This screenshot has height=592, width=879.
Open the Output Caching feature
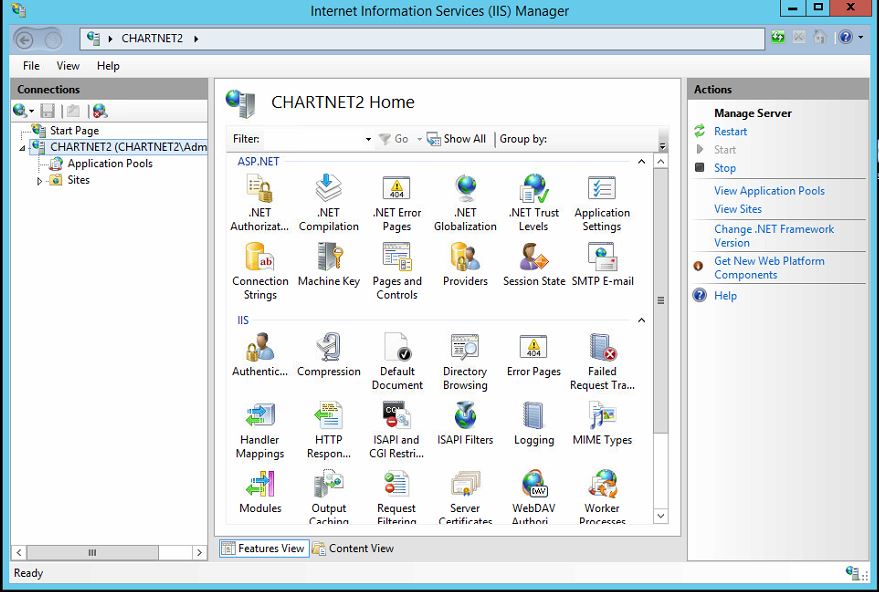(x=329, y=497)
